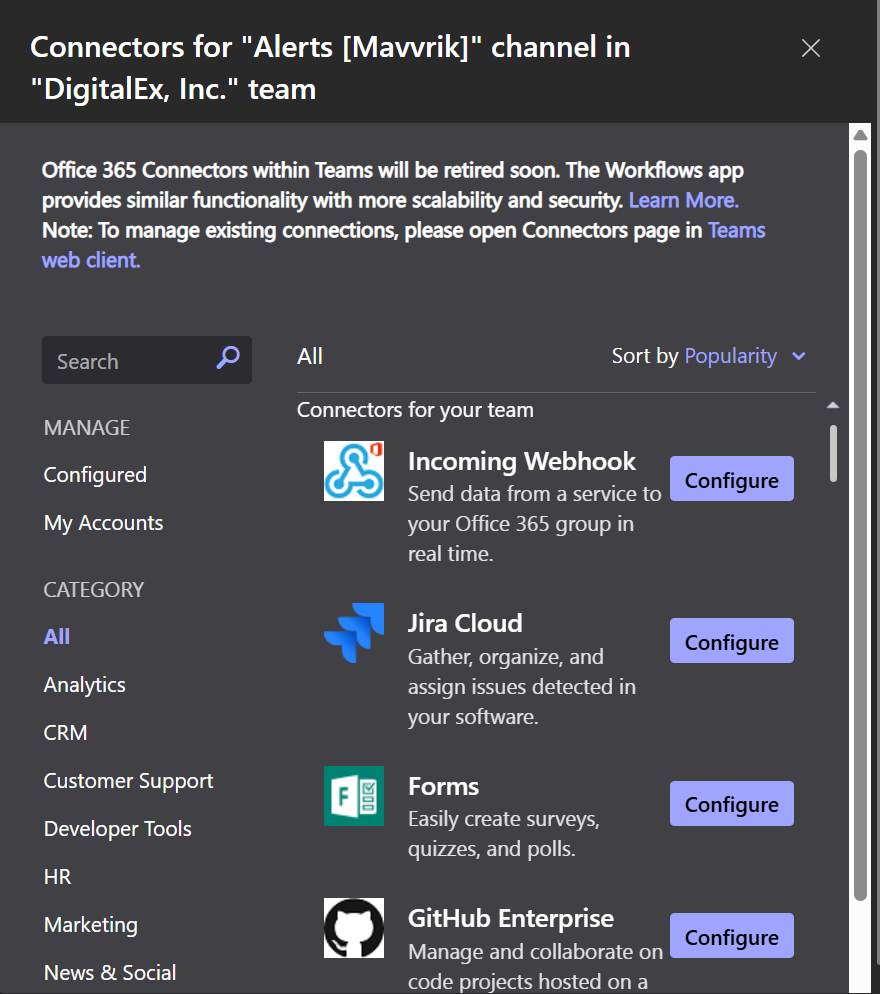Select the Configured manage item

tap(95, 475)
